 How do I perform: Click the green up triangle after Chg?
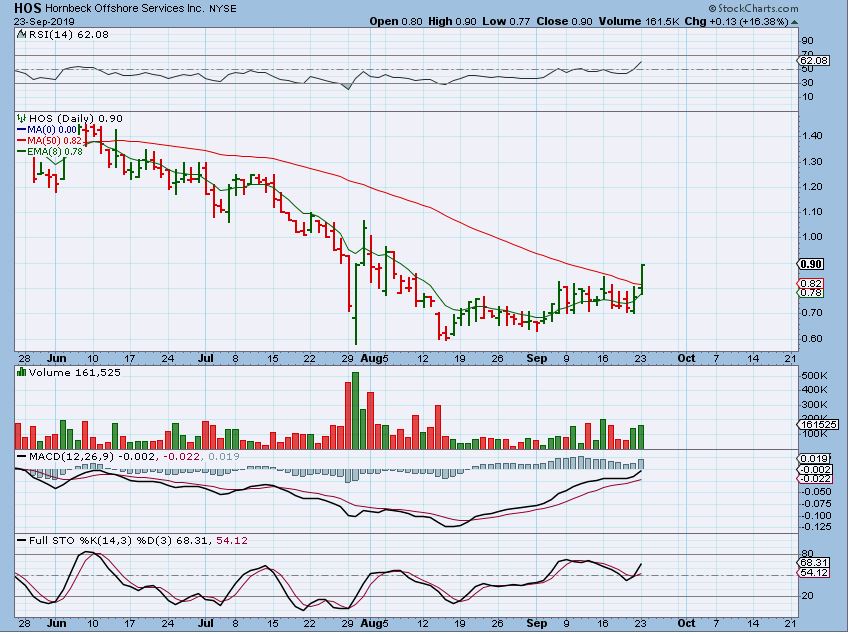pyautogui.click(x=794, y=22)
